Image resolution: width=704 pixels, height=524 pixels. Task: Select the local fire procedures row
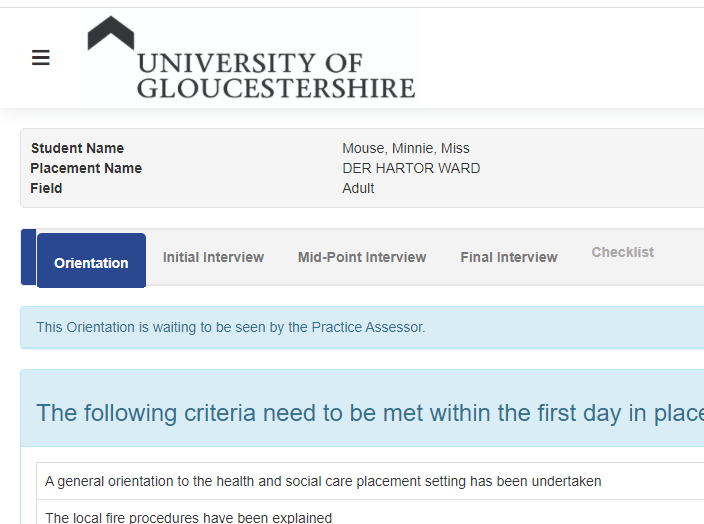coord(188,517)
